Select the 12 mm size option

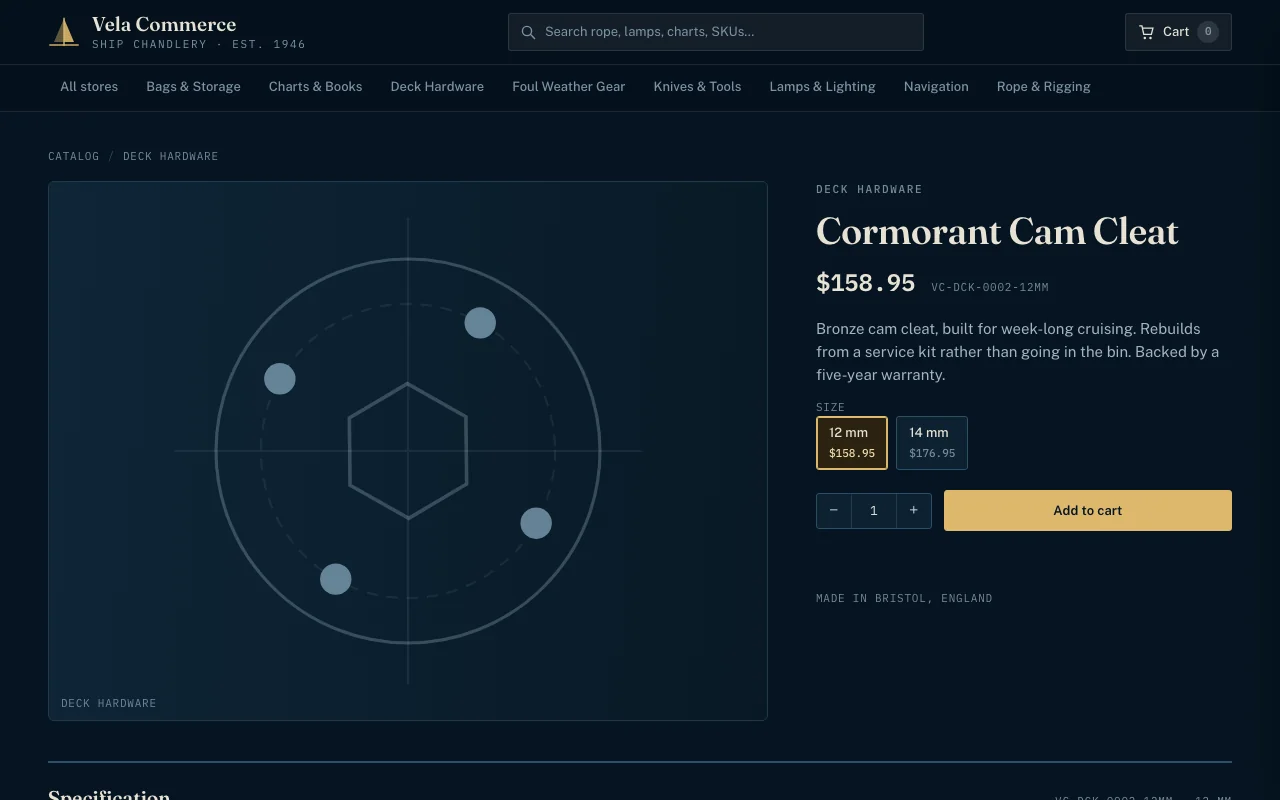tap(852, 442)
